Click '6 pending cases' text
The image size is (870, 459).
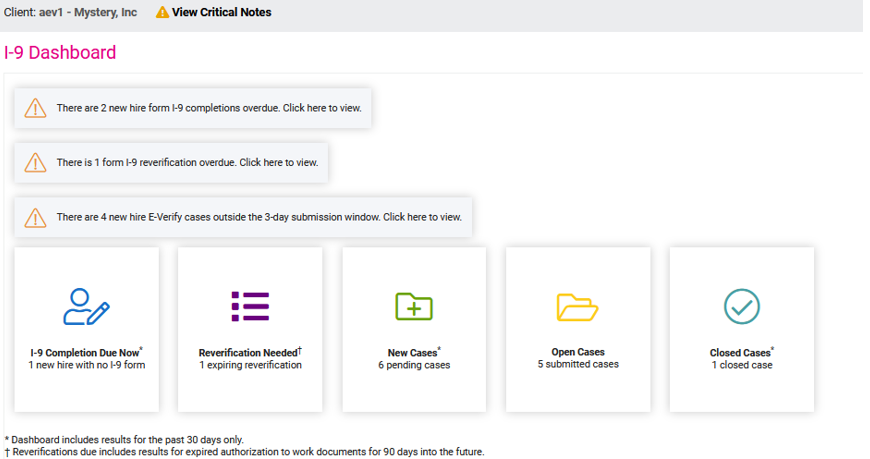pyautogui.click(x=414, y=365)
